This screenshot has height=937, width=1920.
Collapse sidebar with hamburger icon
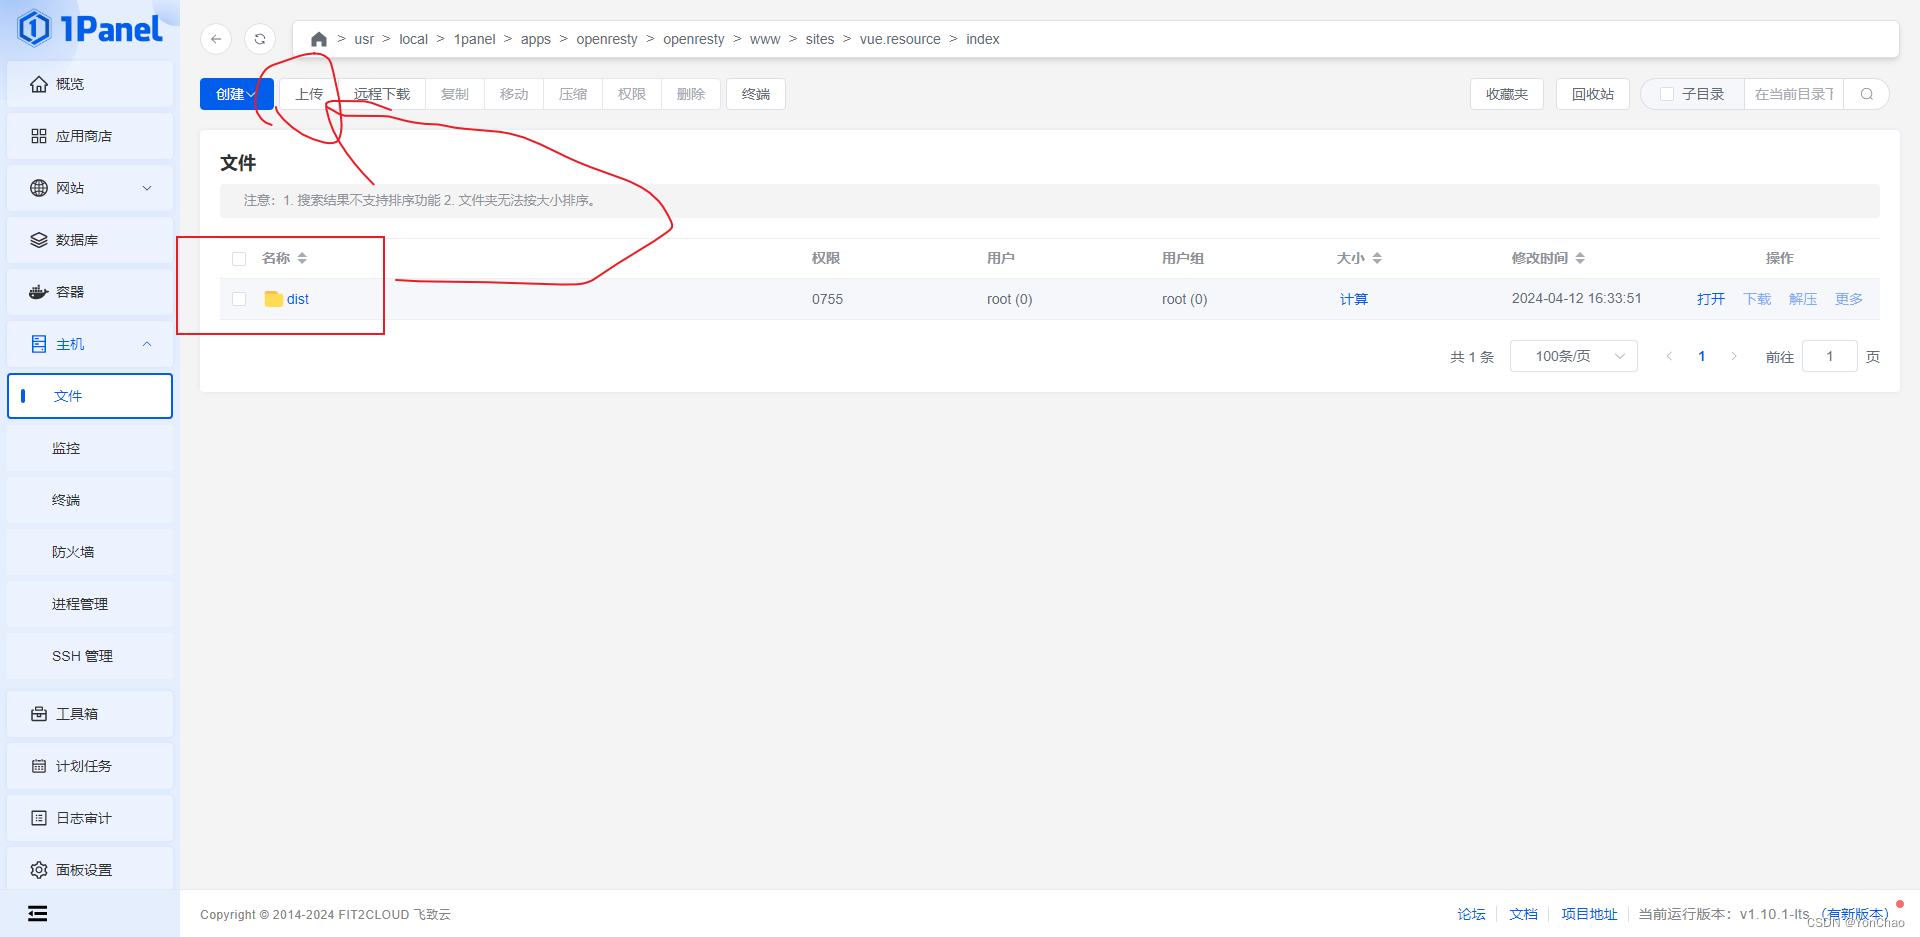click(x=37, y=913)
